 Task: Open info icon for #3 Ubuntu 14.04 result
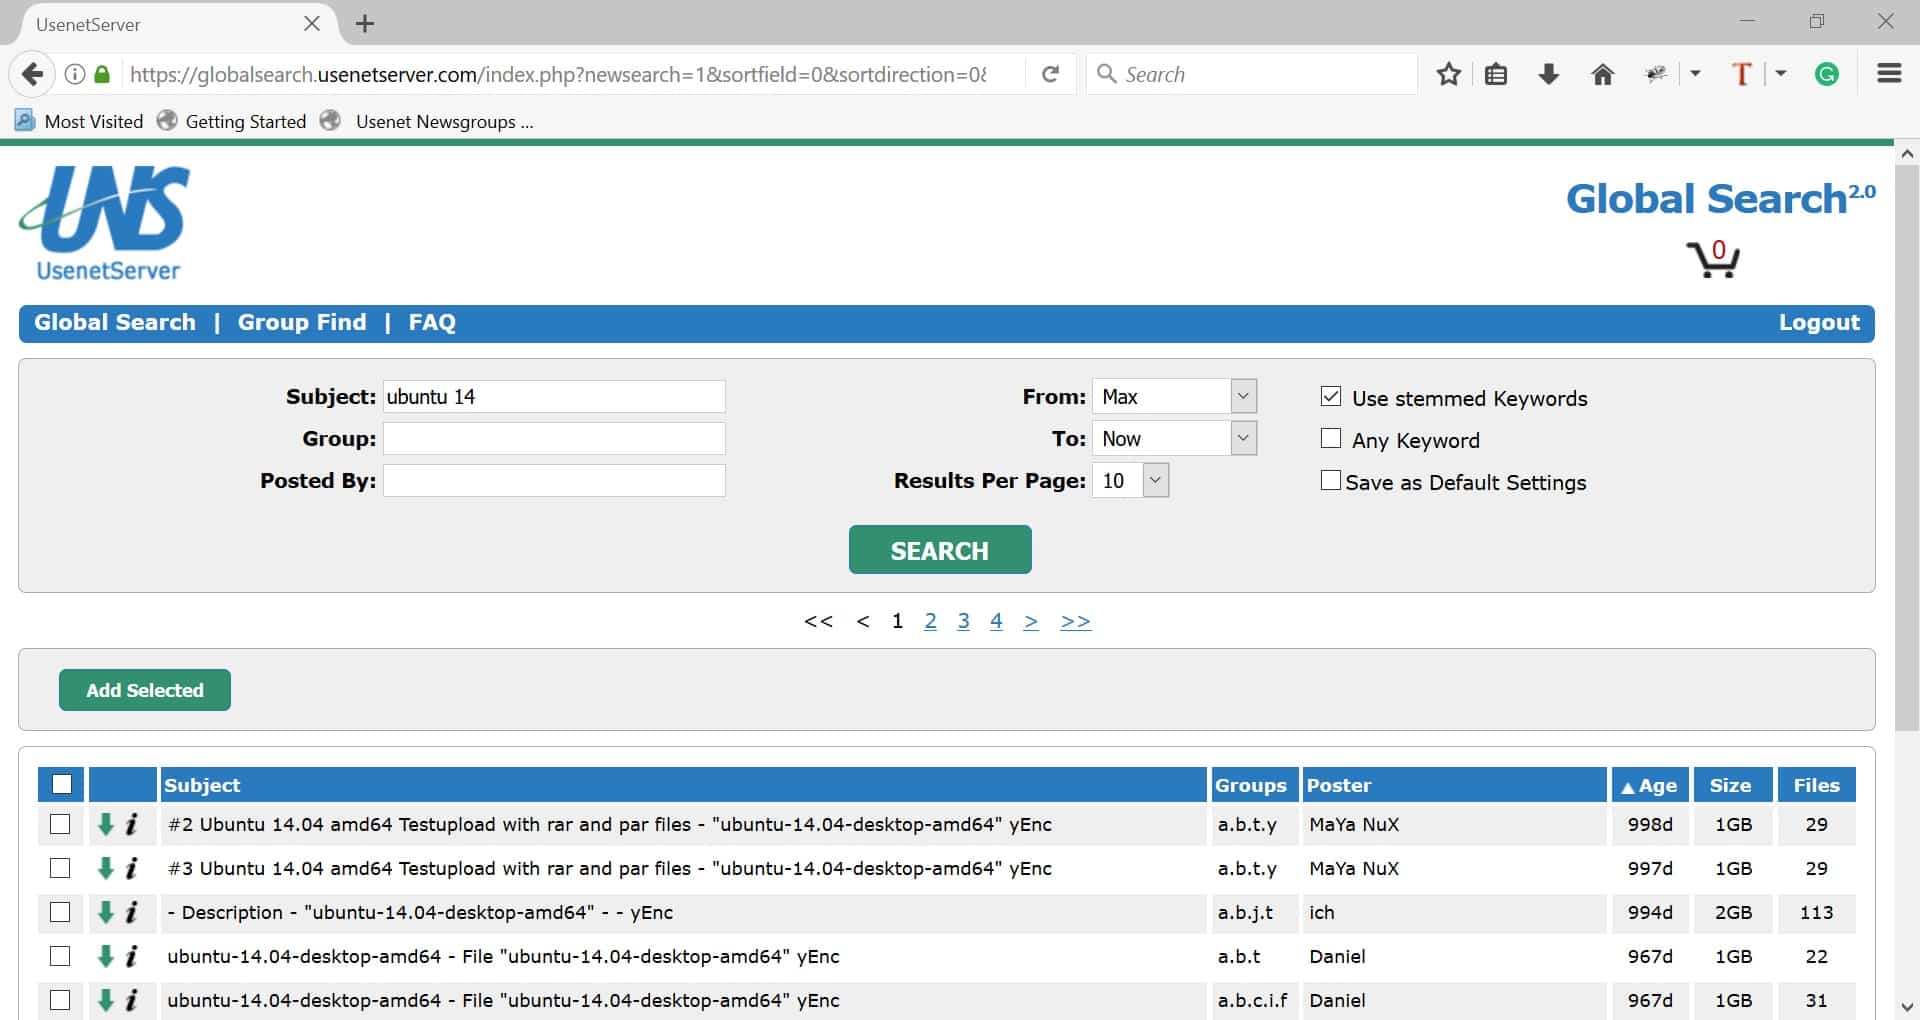click(132, 869)
